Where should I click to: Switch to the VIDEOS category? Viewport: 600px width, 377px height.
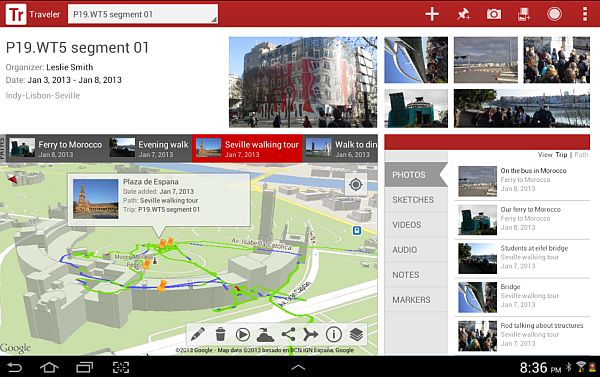(416, 225)
